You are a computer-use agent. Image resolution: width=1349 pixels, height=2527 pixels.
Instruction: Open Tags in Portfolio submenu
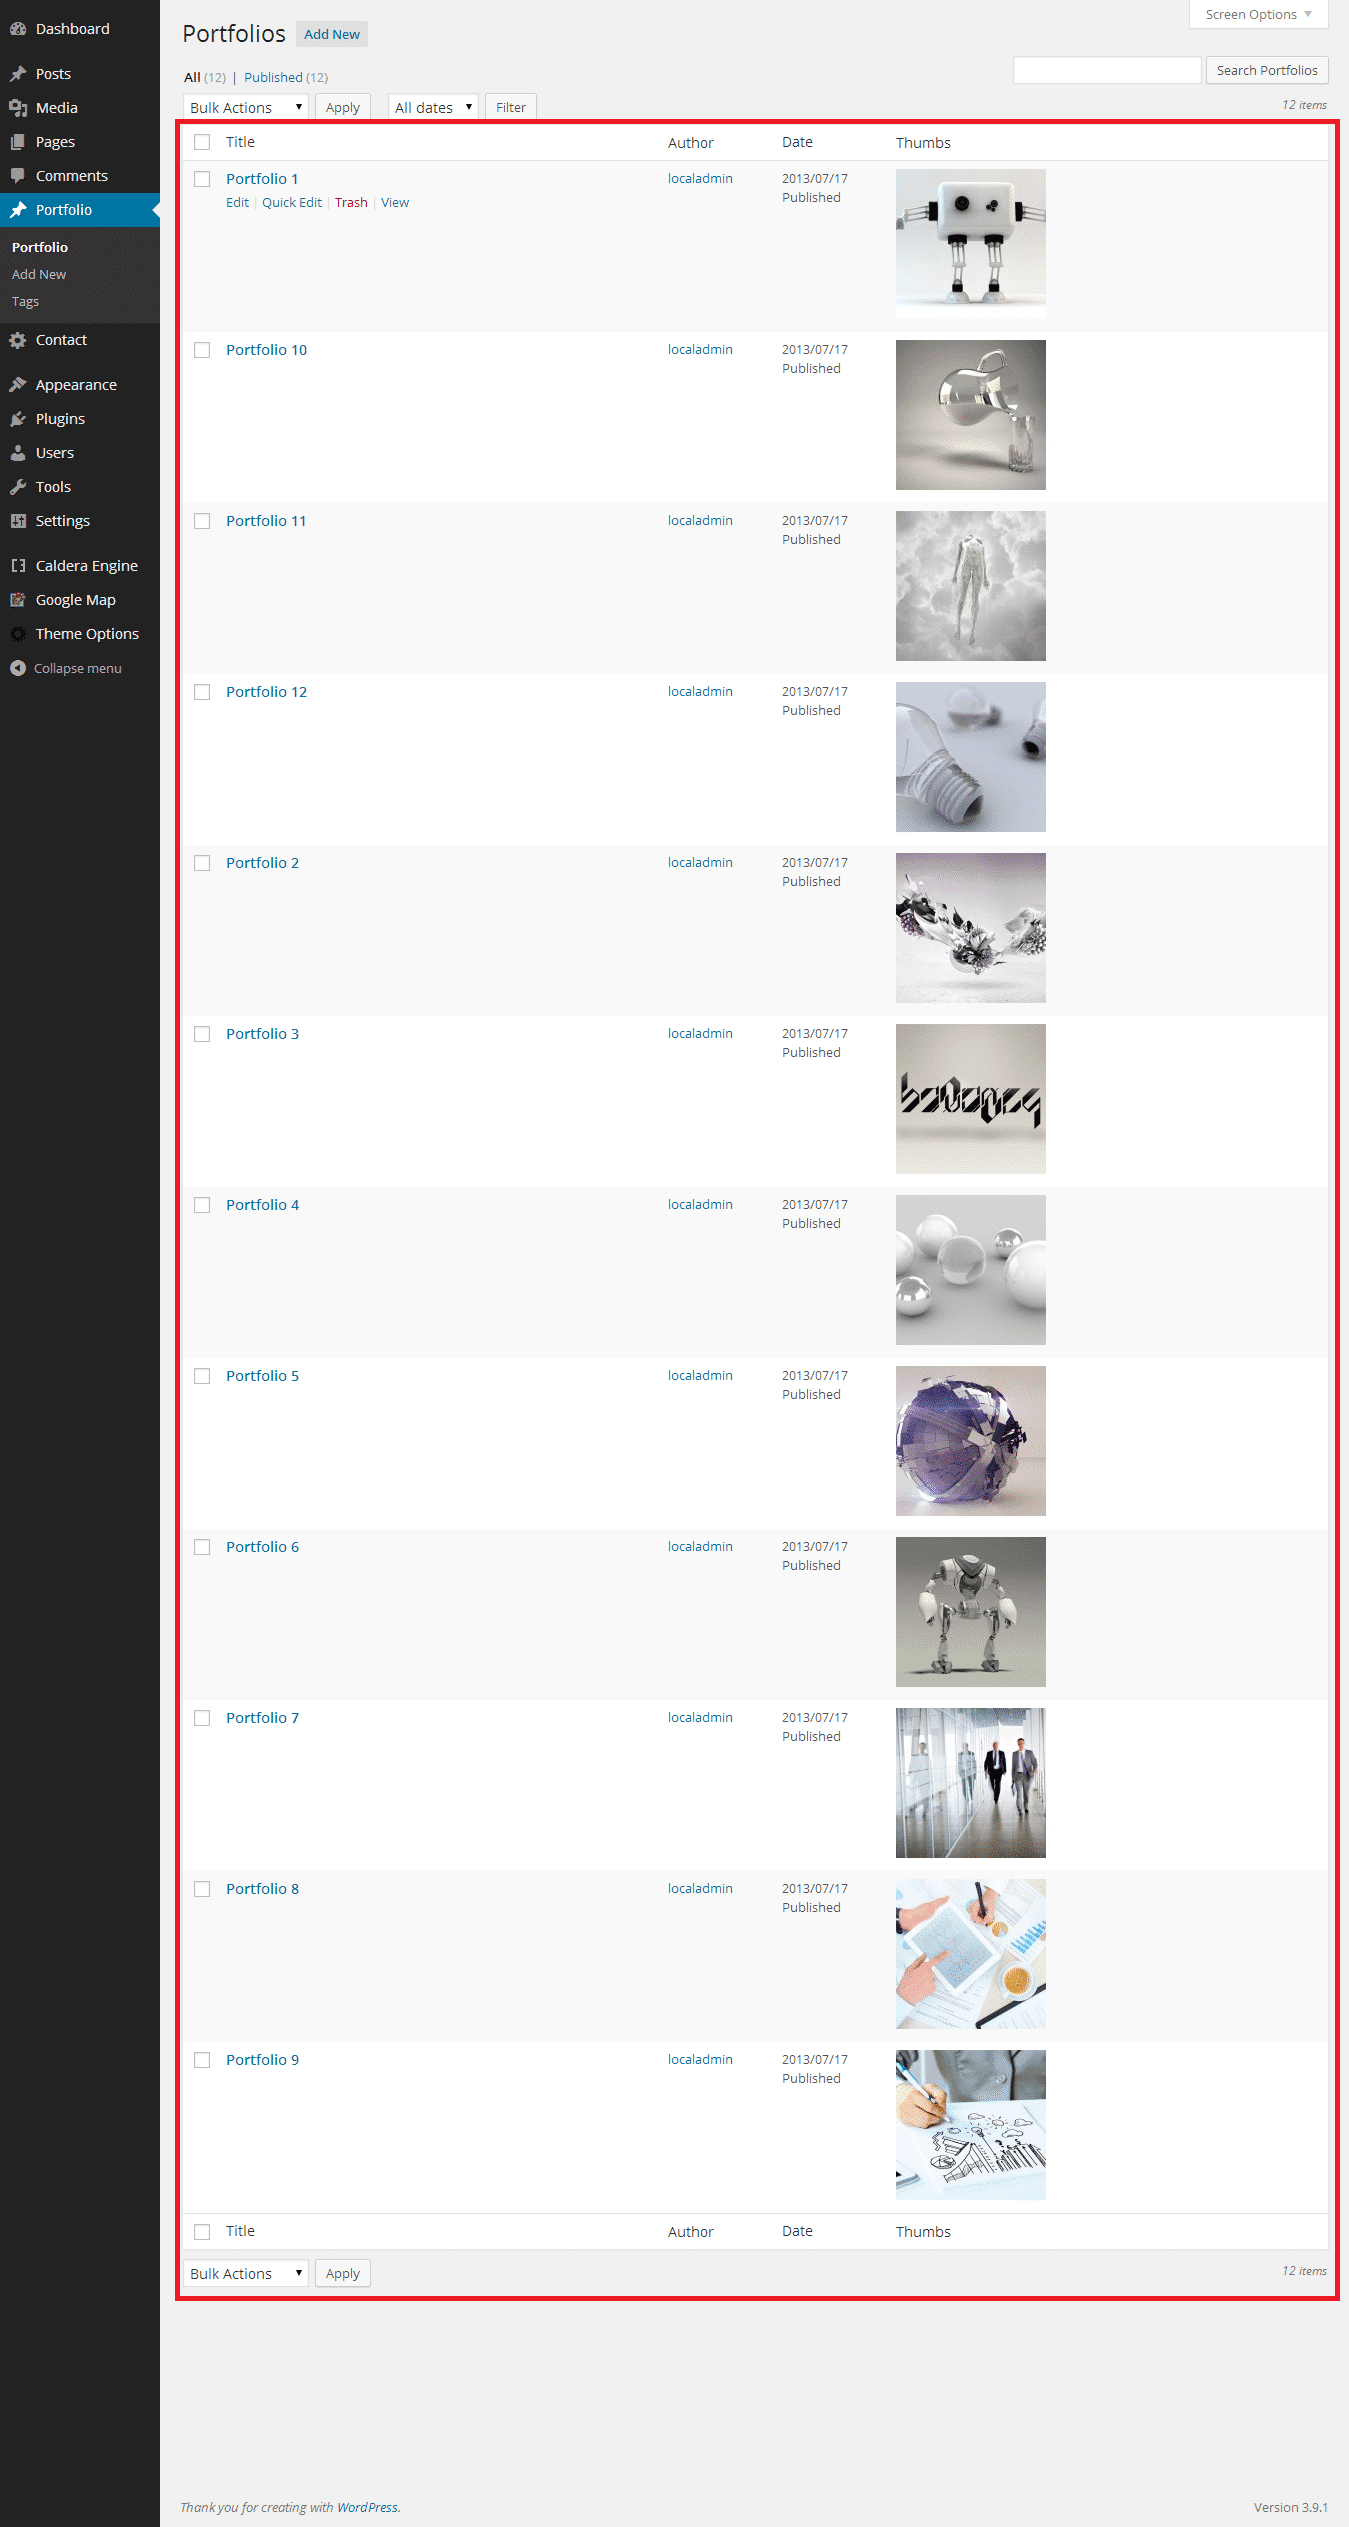pos(26,301)
